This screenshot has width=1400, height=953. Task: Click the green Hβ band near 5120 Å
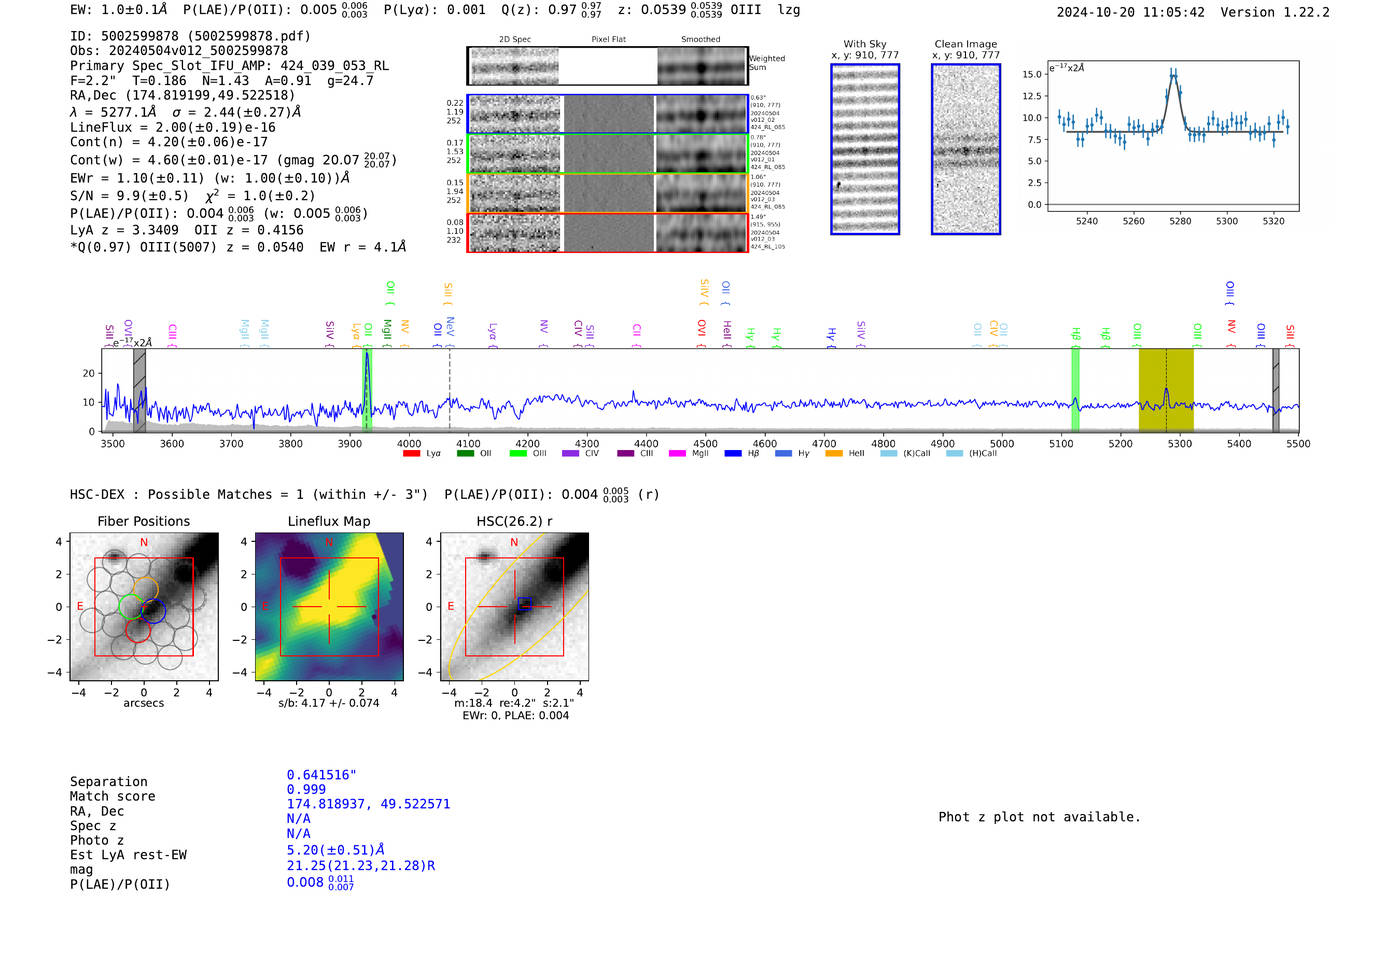click(x=1075, y=390)
